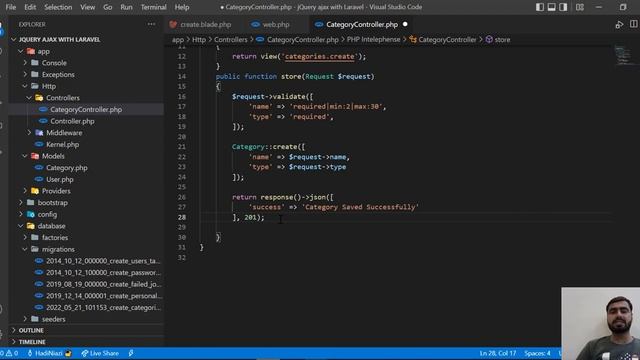The image size is (640, 360).
Task: Click the minimap code preview
Action: [624, 55]
